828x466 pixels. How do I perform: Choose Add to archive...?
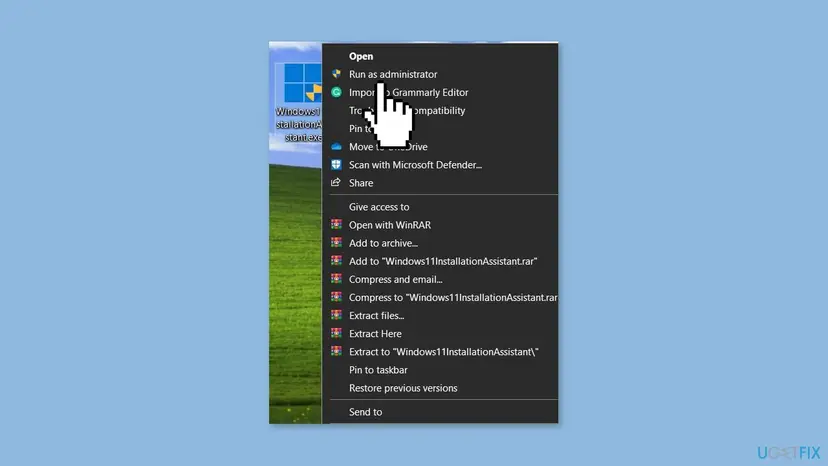point(383,243)
